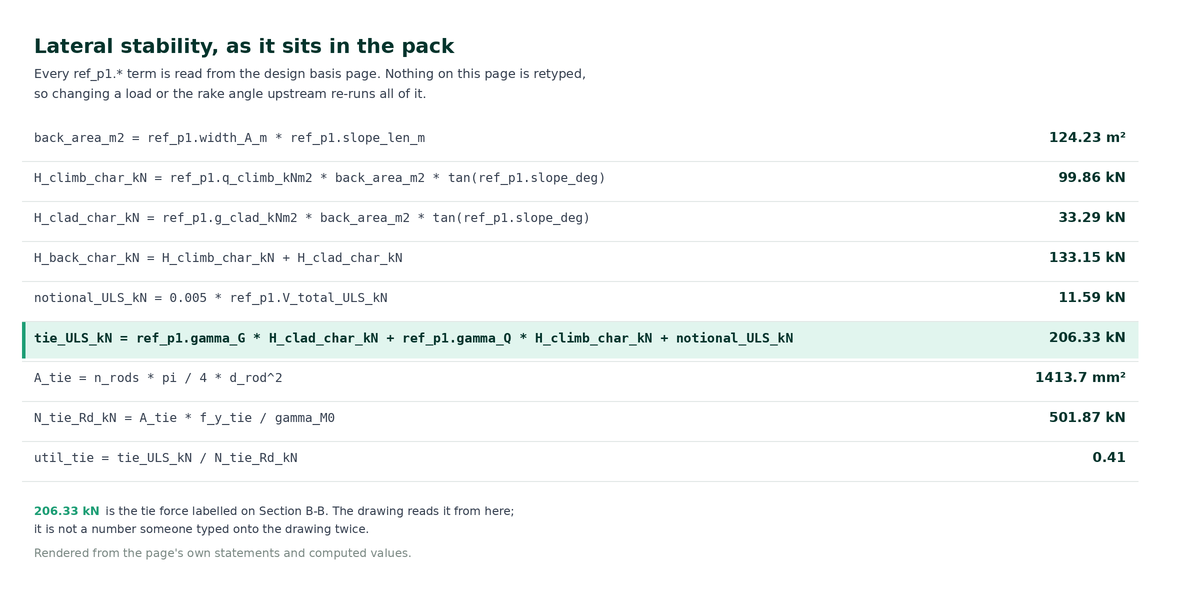Click the highlighted tie_ULS_kN formula
The image size is (1180, 602).
(413, 338)
